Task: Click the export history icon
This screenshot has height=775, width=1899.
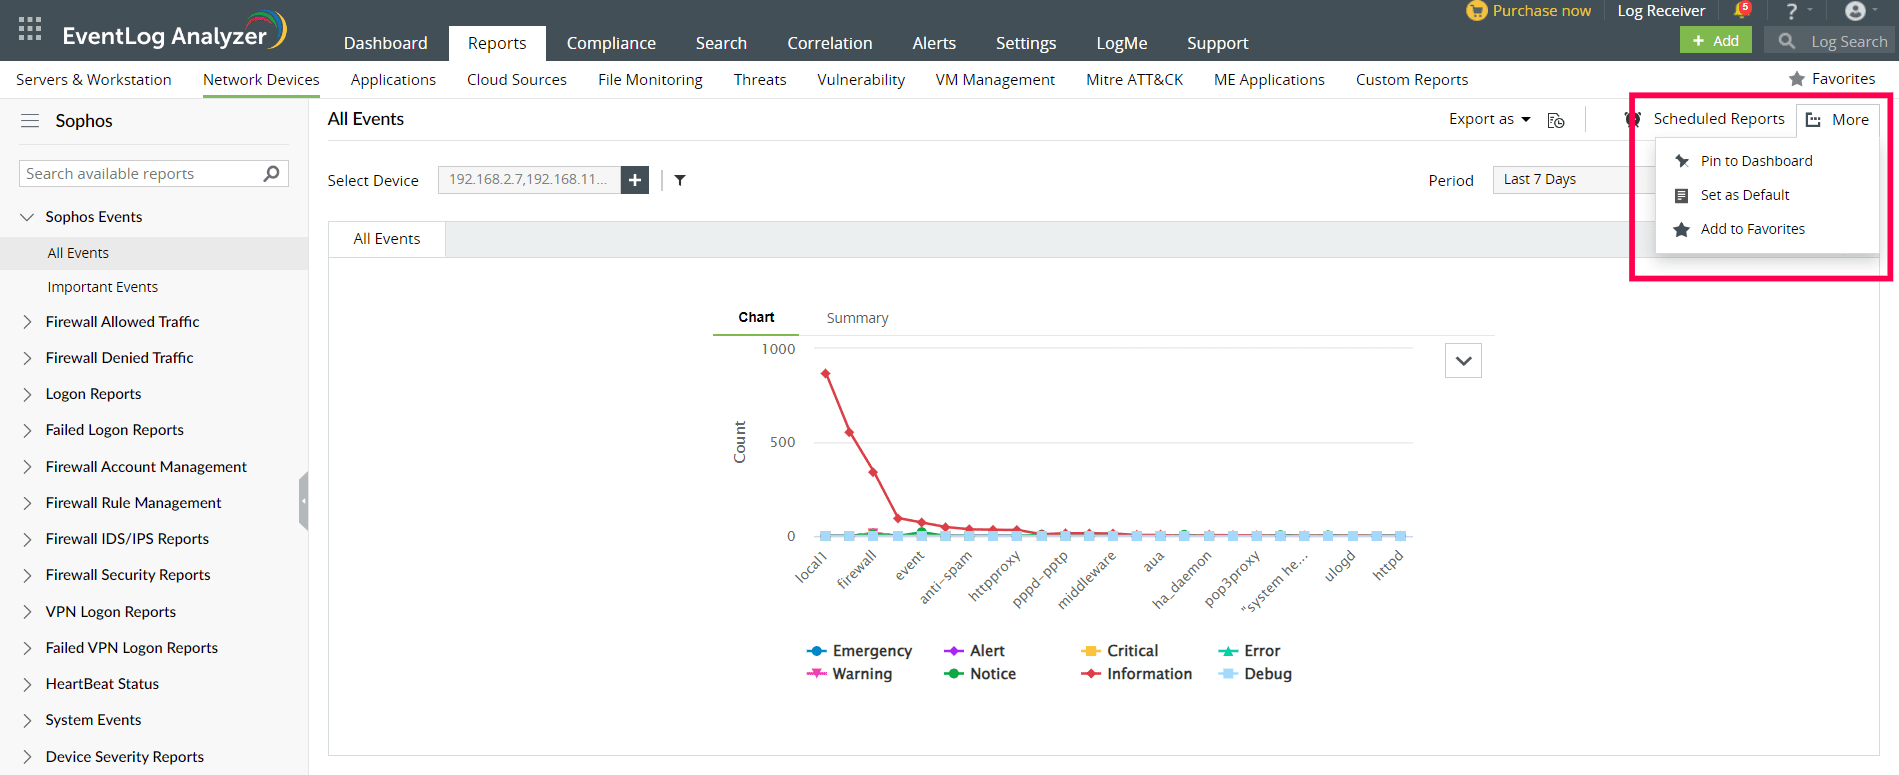Action: 1556,120
